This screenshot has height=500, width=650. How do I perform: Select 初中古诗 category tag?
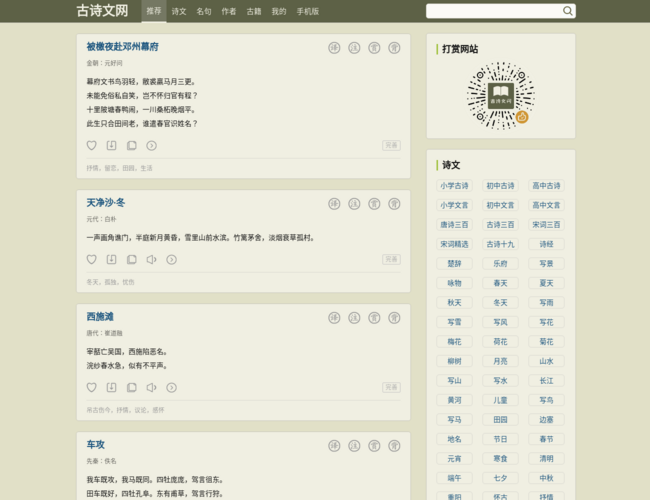click(x=500, y=186)
